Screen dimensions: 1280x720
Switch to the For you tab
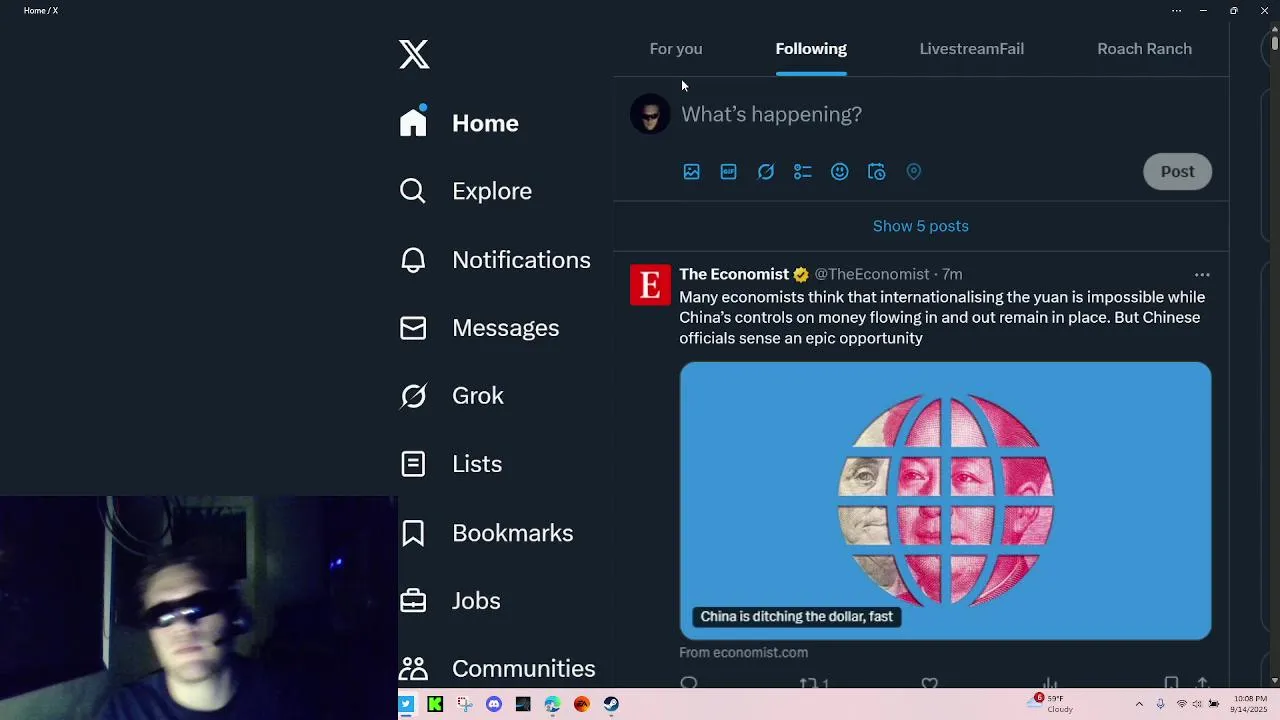(676, 49)
